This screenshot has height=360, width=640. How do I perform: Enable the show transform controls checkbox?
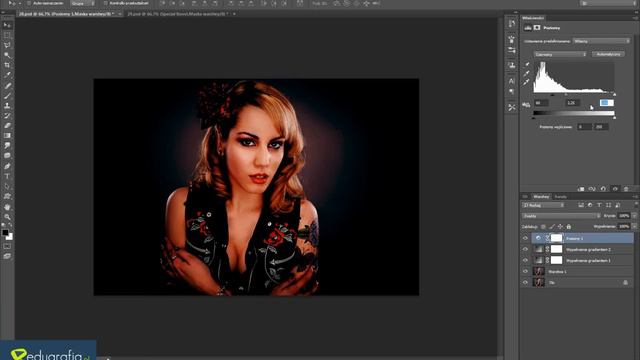[105, 3]
